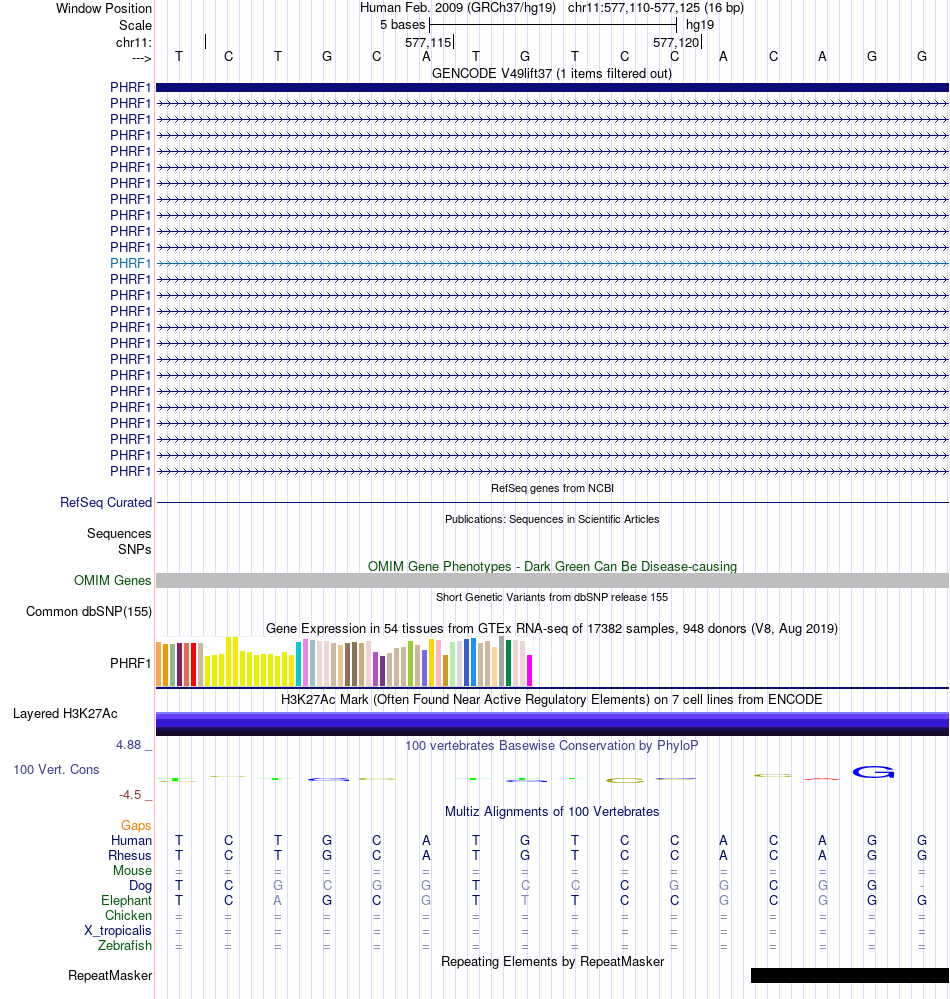Open the GENCODE V49lift37 track title
The height and width of the screenshot is (999, 950).
coord(552,73)
